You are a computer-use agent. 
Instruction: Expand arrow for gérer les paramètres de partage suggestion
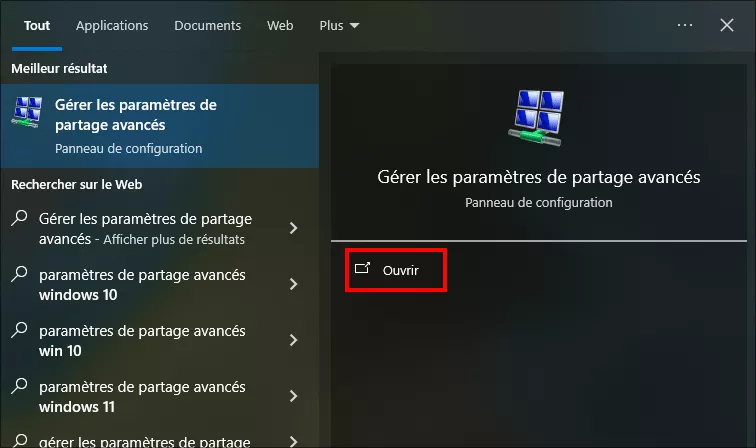tap(293, 441)
